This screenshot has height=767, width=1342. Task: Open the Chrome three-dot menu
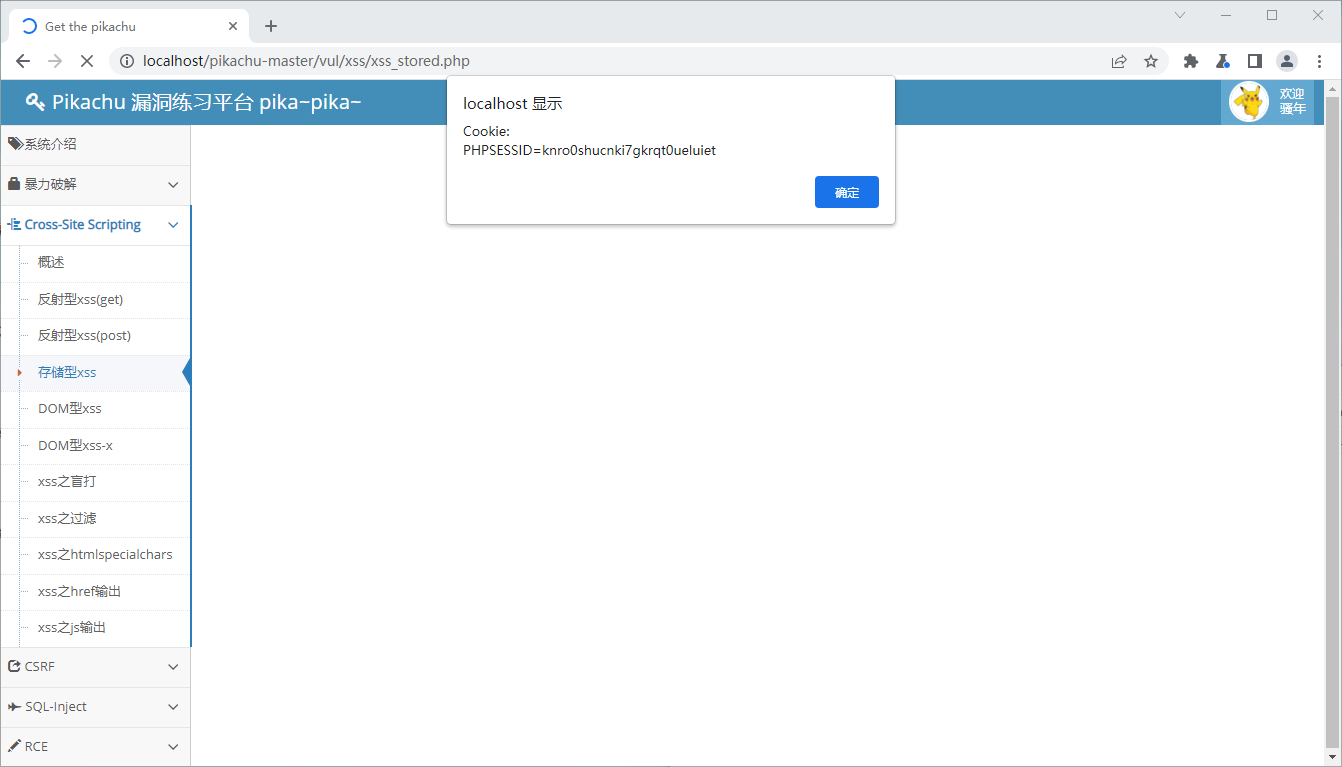pyautogui.click(x=1319, y=61)
